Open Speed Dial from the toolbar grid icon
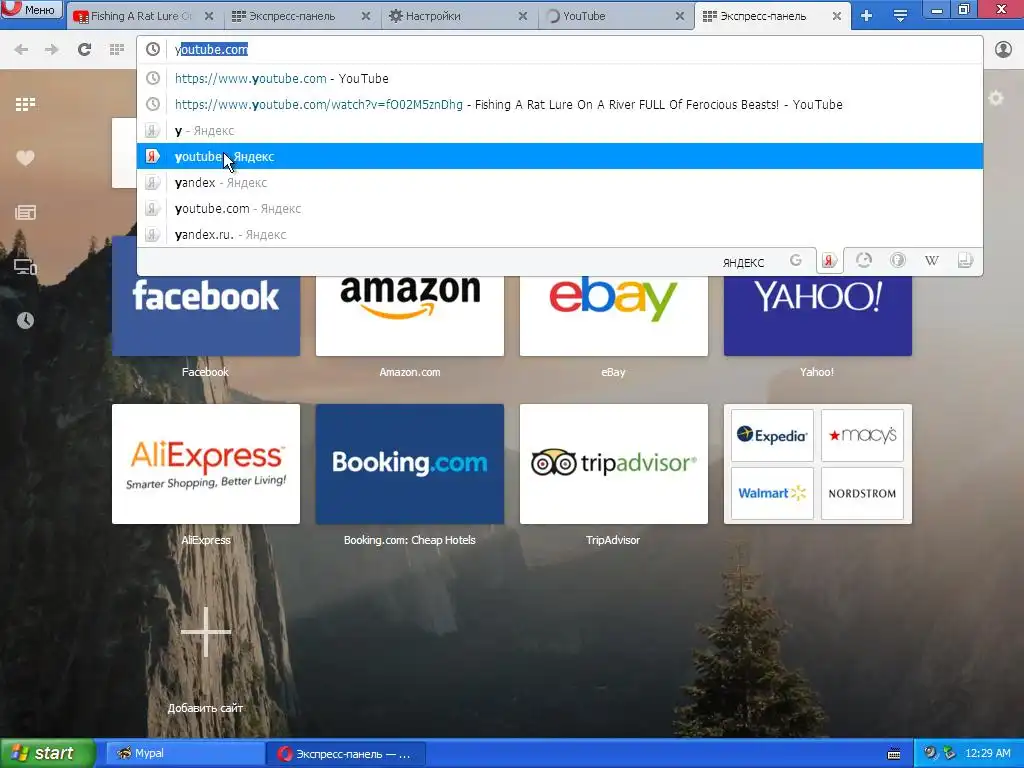Screen dimensions: 1024x768 117,50
